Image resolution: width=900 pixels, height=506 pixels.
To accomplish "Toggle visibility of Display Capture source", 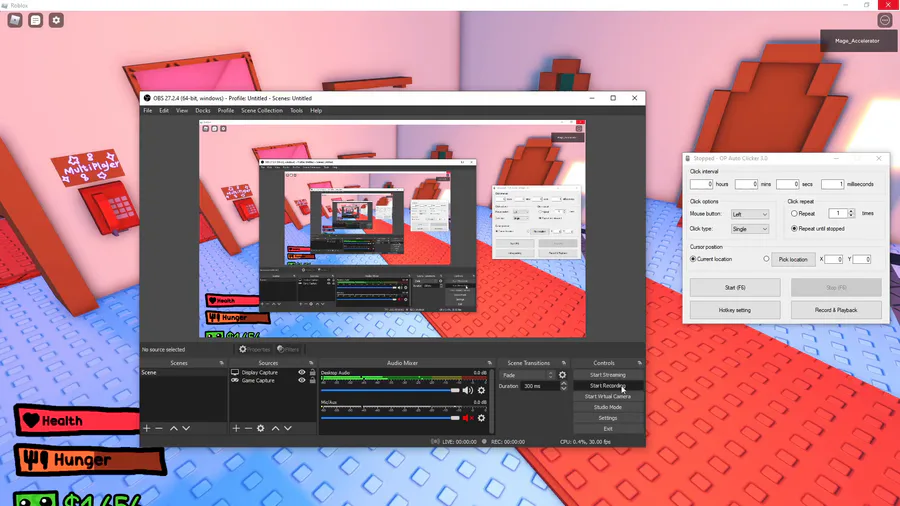I will coord(301,372).
